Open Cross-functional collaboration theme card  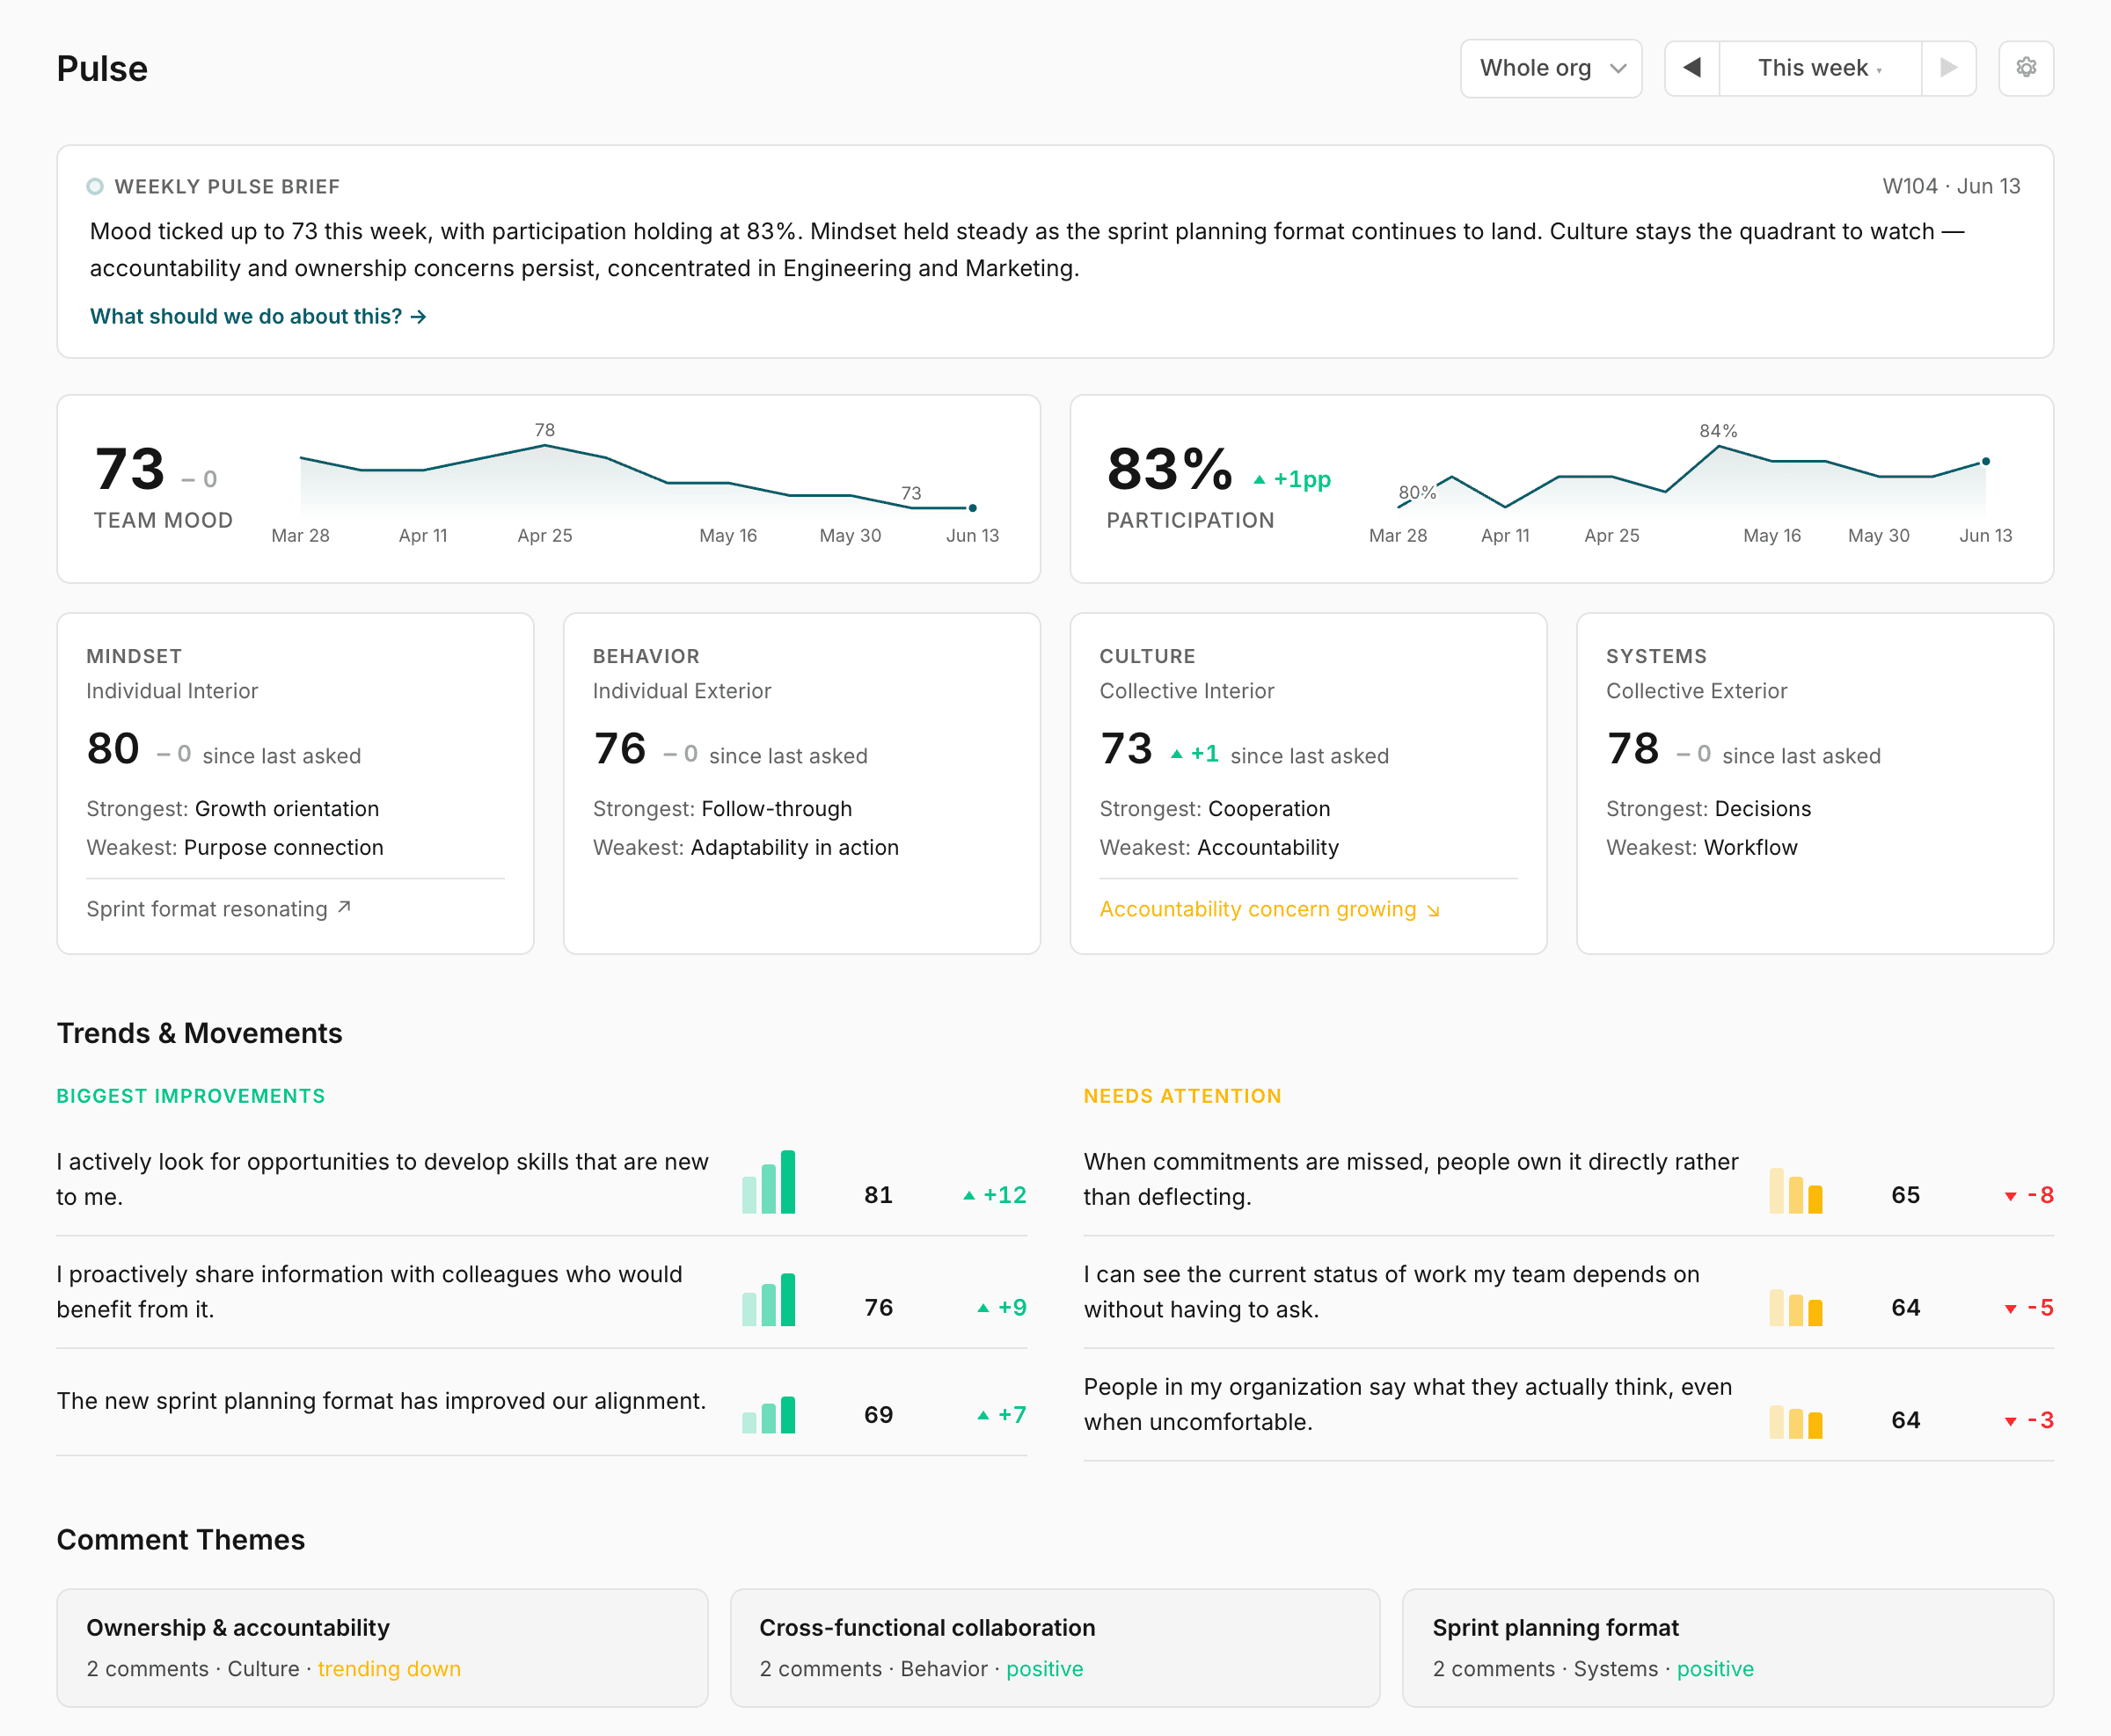(1055, 1647)
